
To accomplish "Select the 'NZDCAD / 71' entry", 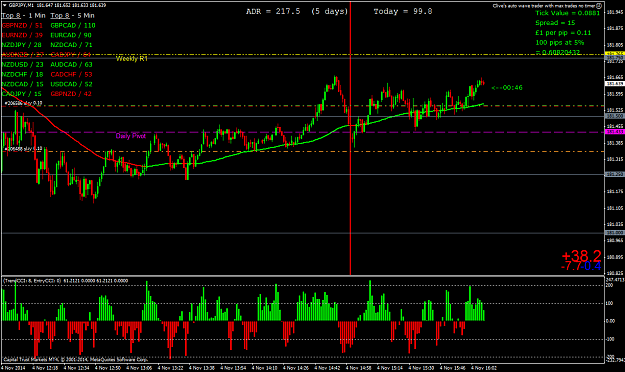I will [71, 45].
